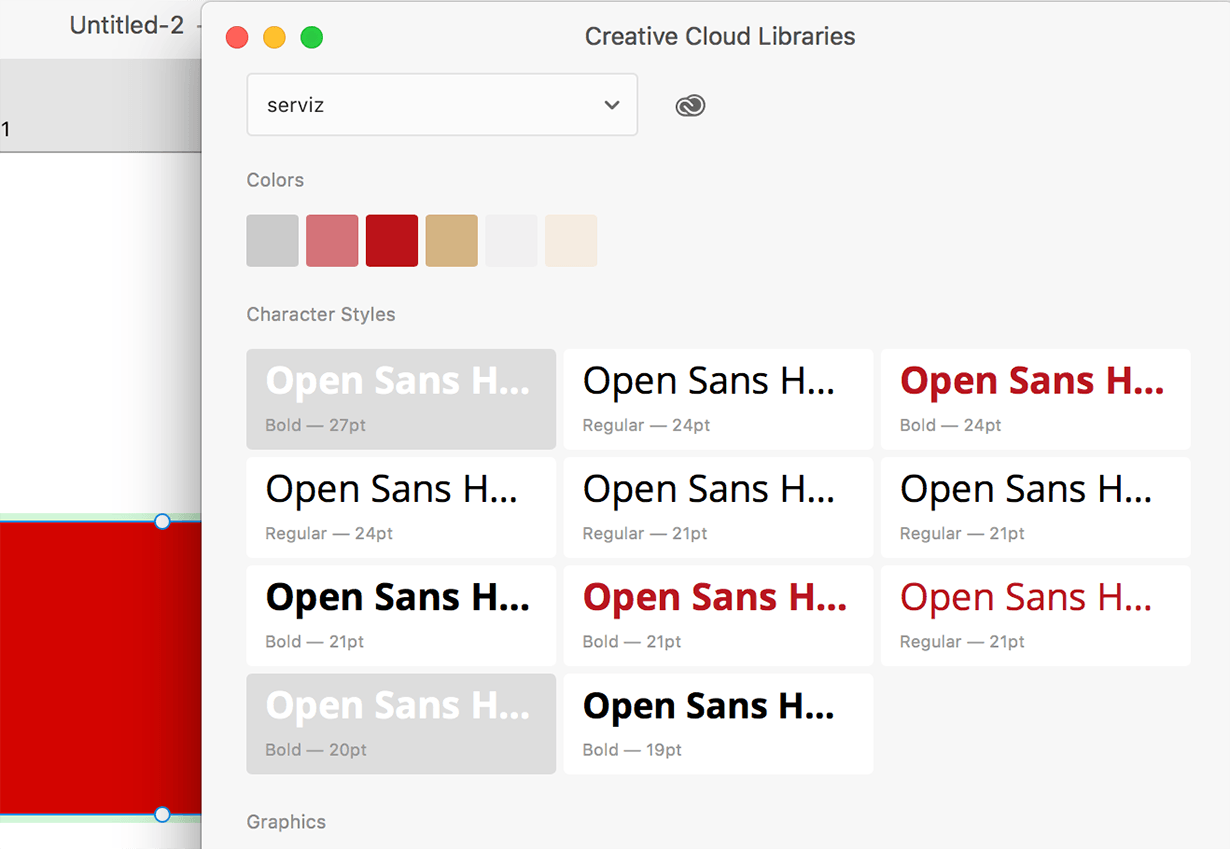
Task: Click bottom selection handle of red rectangle
Action: click(162, 815)
